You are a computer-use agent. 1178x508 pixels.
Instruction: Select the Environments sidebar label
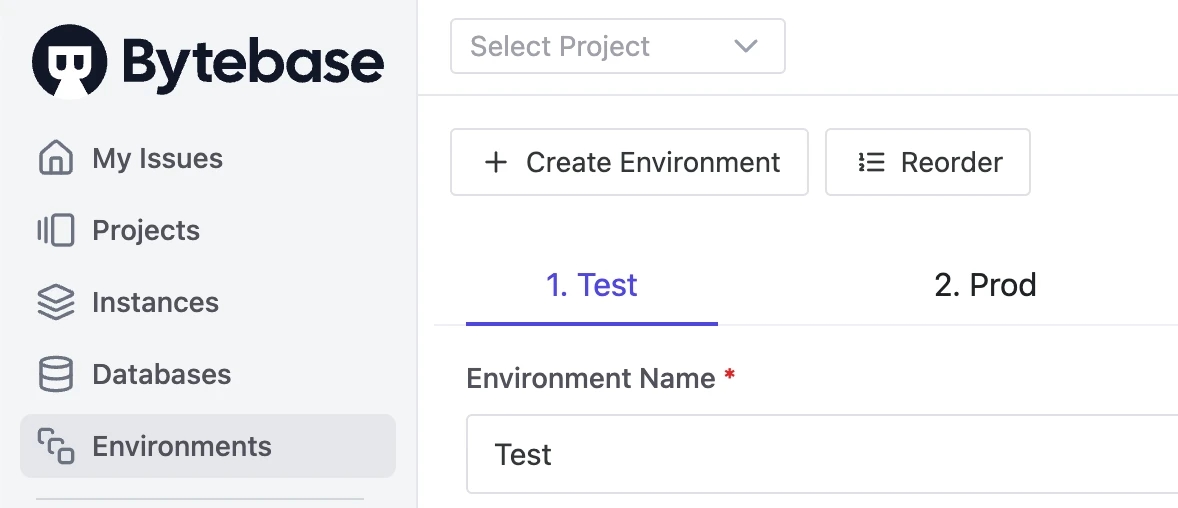(182, 446)
